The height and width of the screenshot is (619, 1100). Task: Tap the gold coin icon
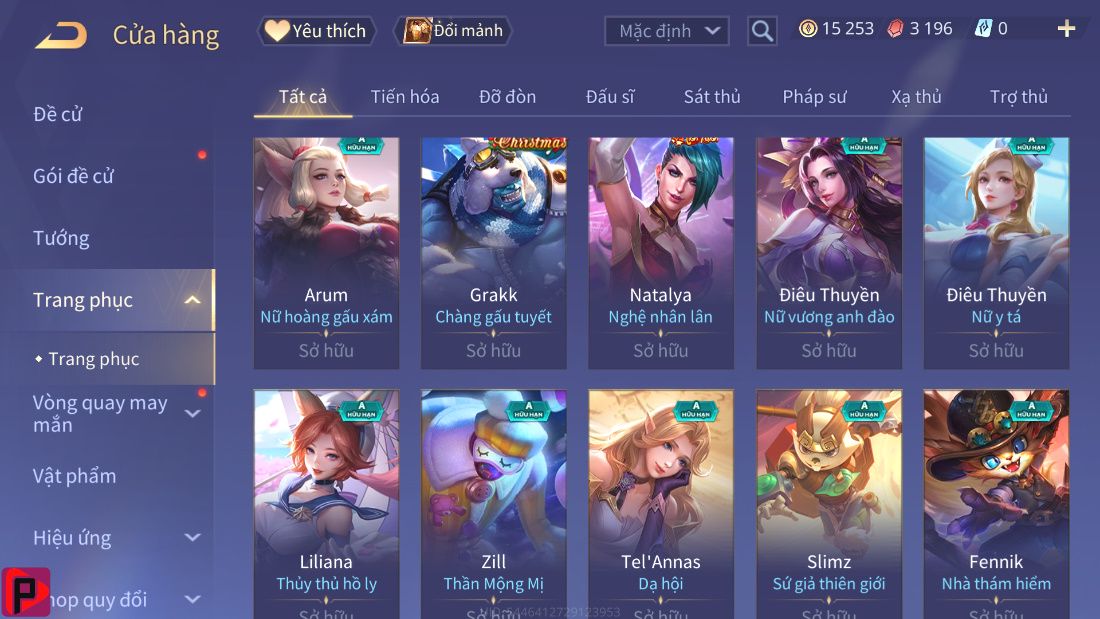pyautogui.click(x=808, y=29)
